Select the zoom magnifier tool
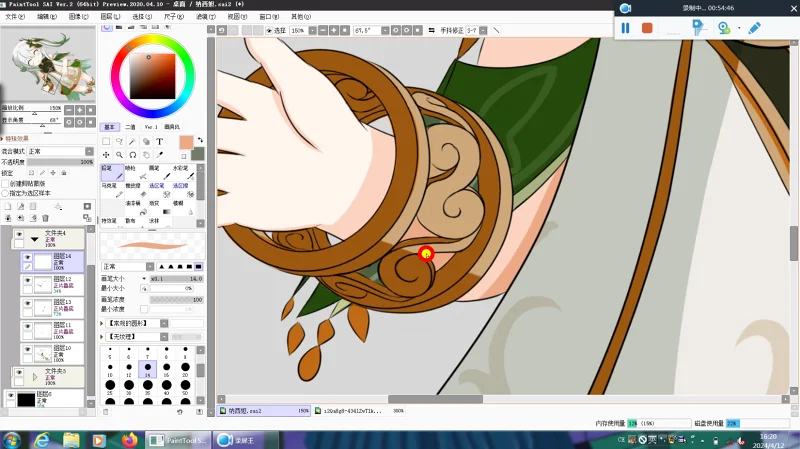The width and height of the screenshot is (800, 449). pos(119,155)
